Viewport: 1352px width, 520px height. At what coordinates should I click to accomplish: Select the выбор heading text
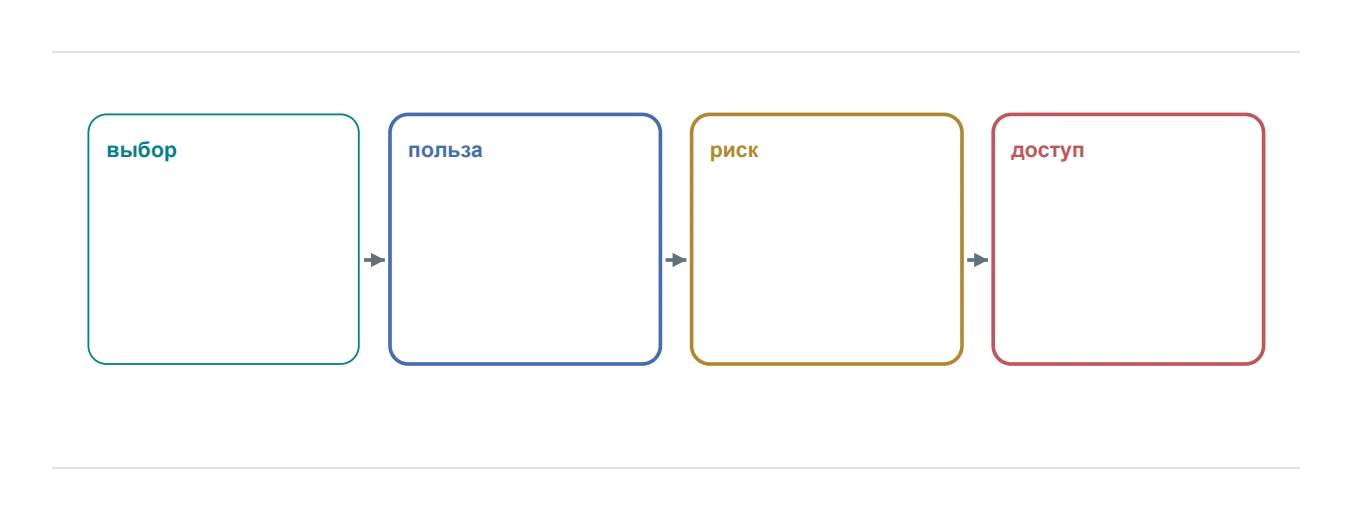[x=142, y=151]
